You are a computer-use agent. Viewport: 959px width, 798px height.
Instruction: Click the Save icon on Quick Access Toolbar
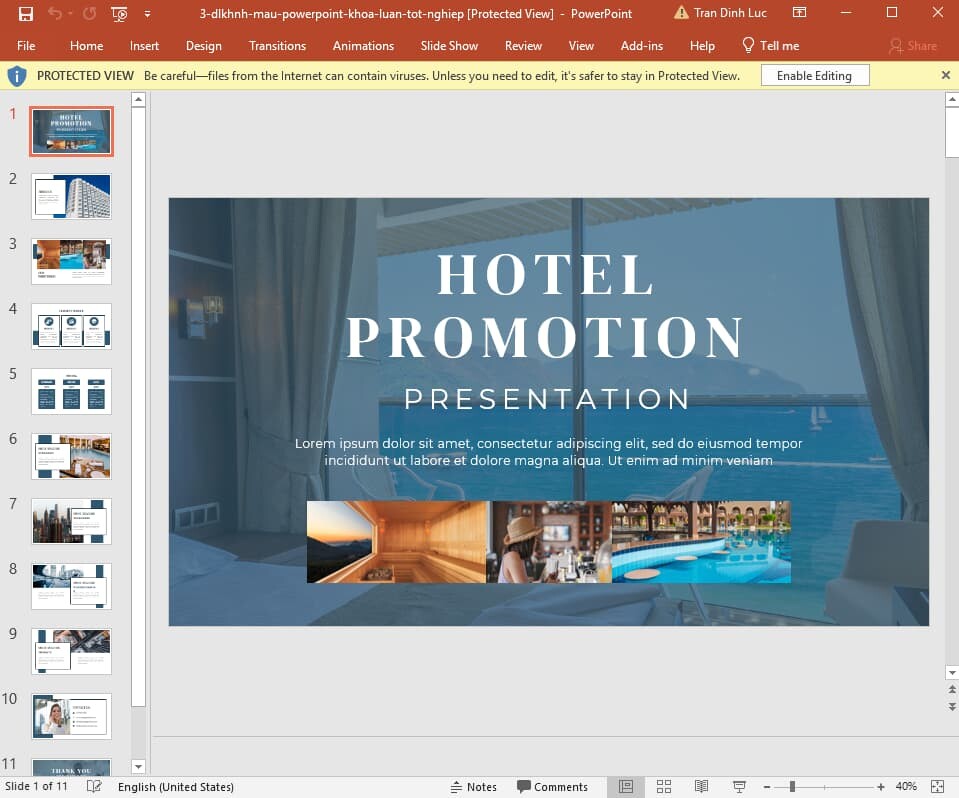point(26,14)
